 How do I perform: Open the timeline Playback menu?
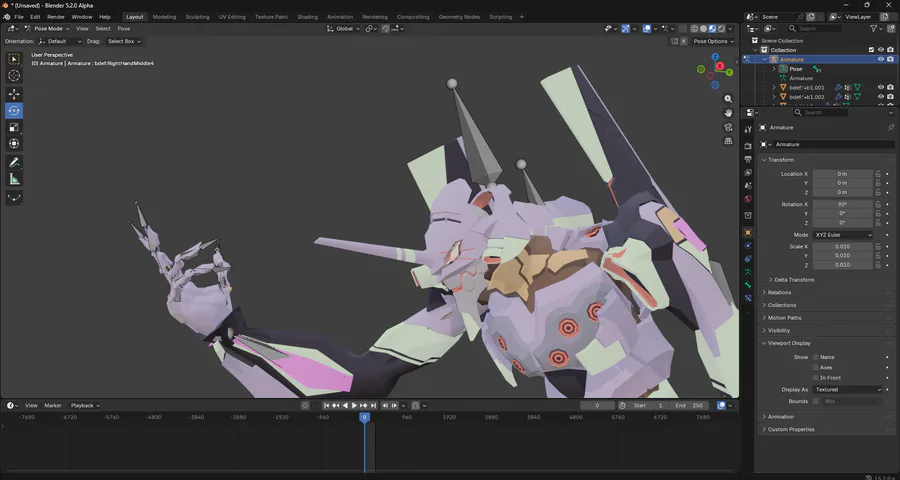[84, 405]
